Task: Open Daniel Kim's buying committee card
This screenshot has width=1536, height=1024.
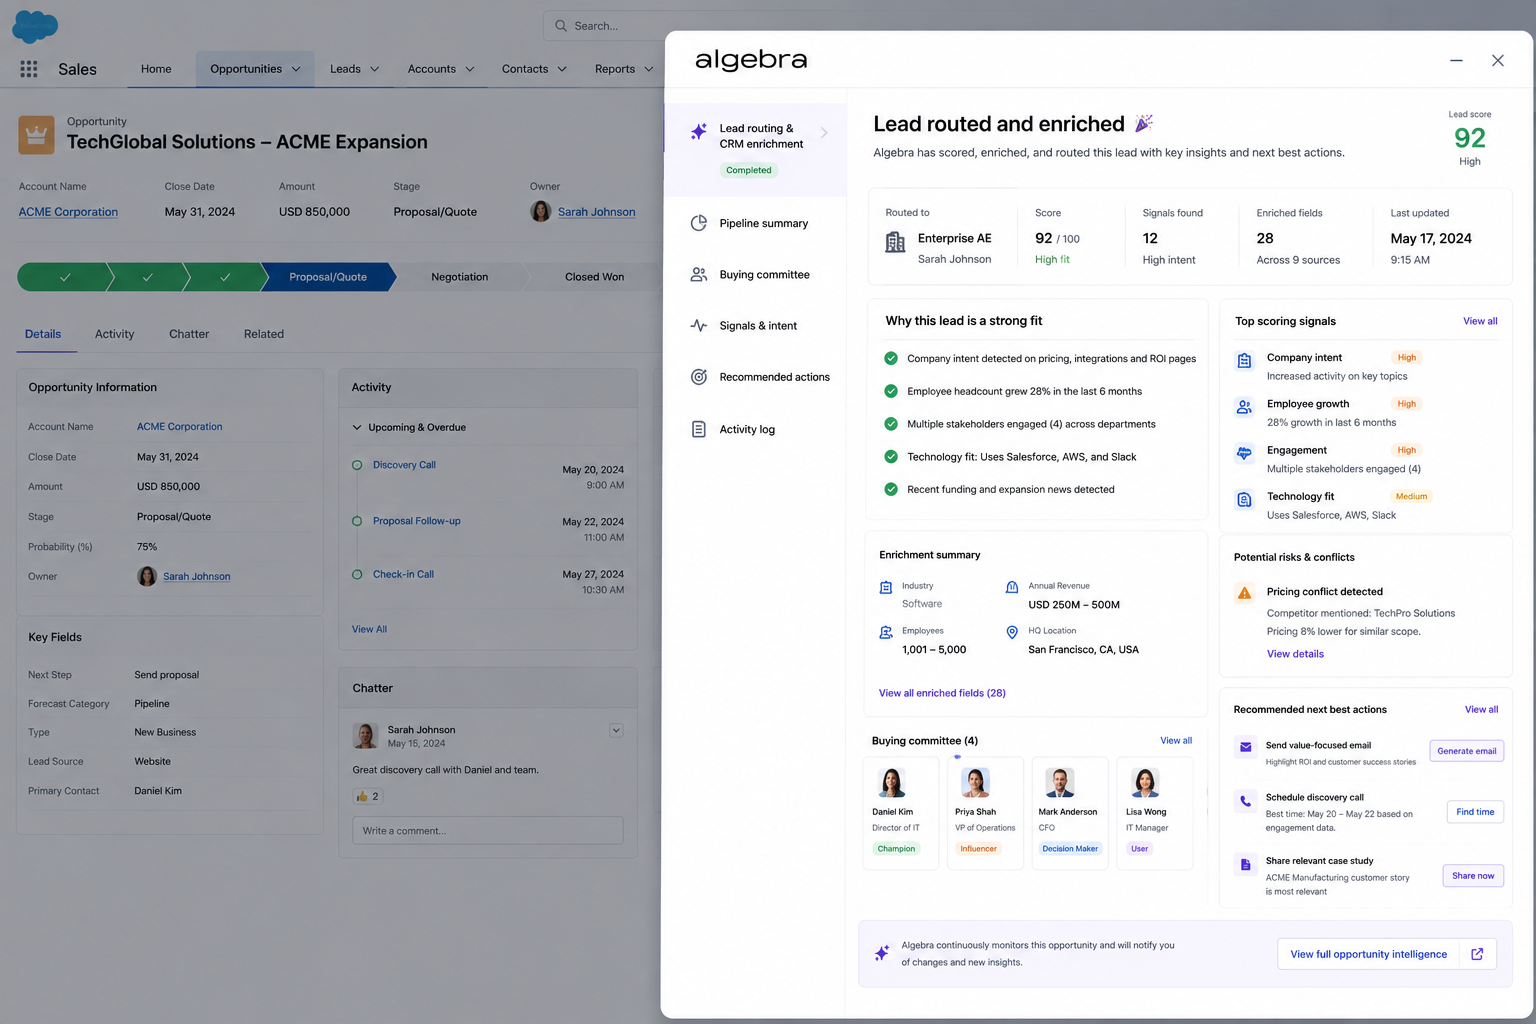Action: [900, 813]
